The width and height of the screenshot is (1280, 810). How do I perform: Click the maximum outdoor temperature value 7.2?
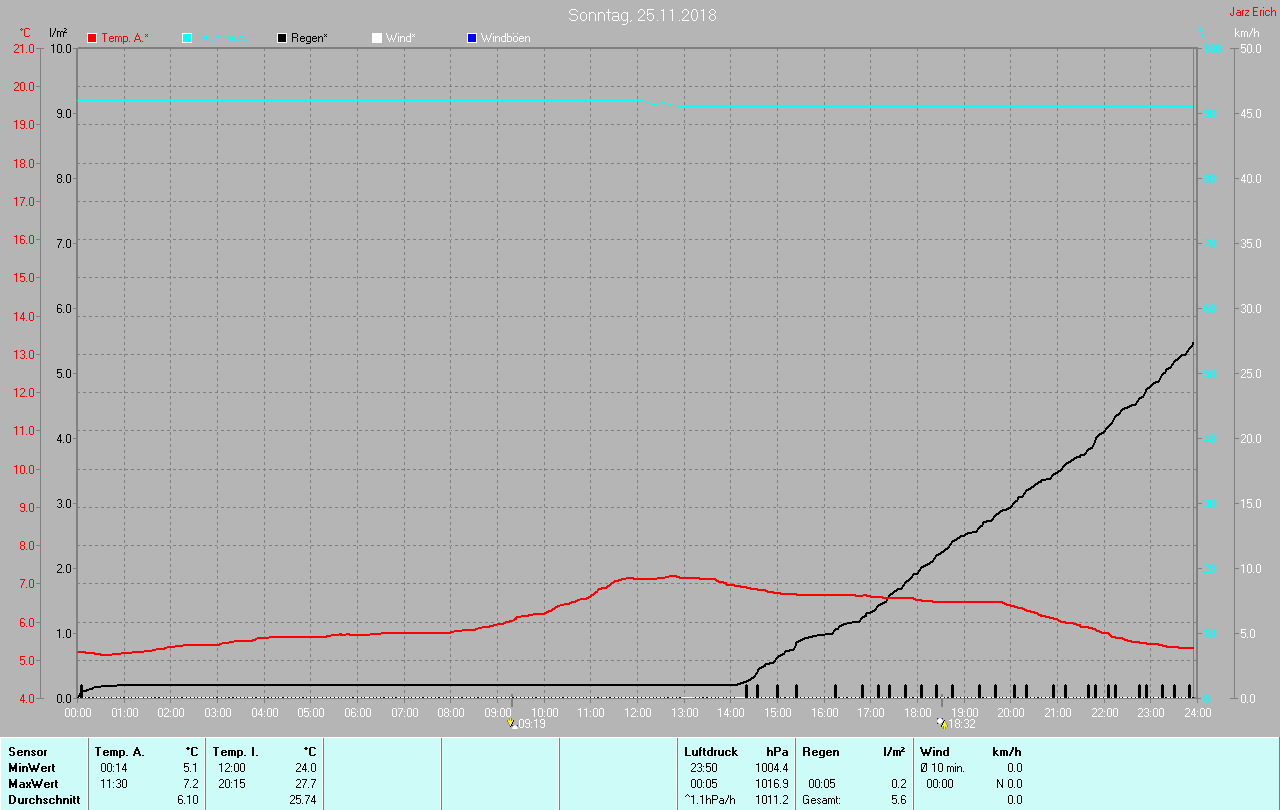click(x=190, y=783)
